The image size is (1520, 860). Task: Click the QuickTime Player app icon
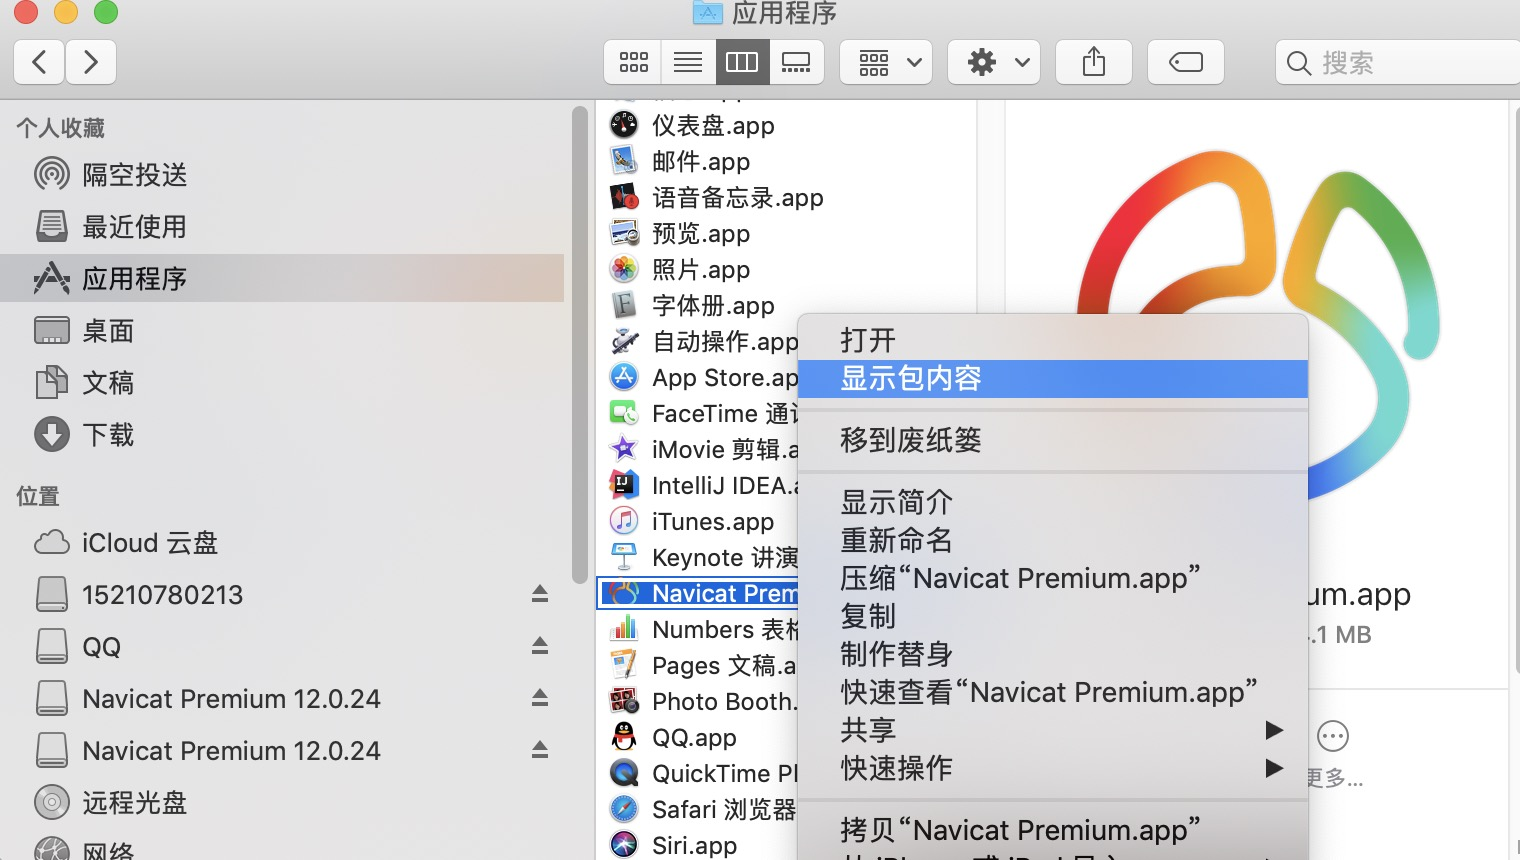(x=624, y=773)
